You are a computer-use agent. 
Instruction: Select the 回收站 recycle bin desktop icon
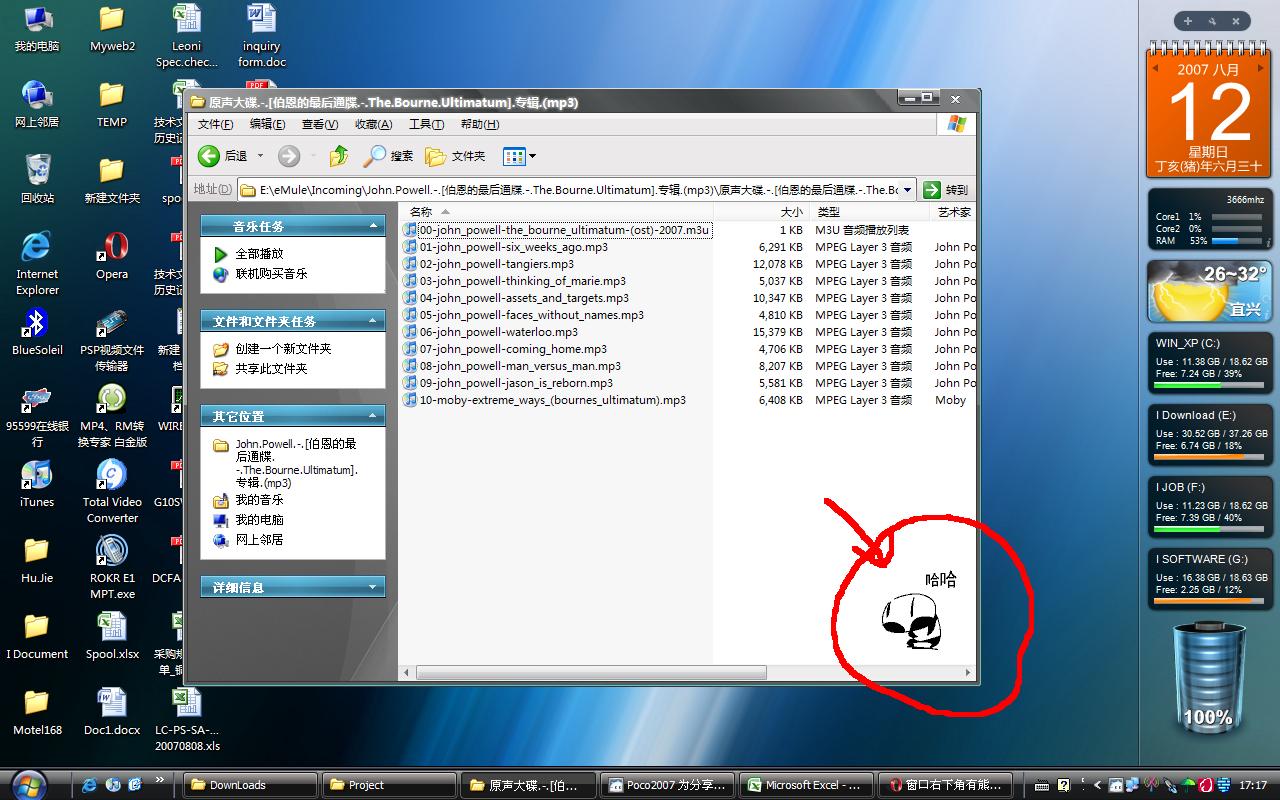pyautogui.click(x=37, y=178)
